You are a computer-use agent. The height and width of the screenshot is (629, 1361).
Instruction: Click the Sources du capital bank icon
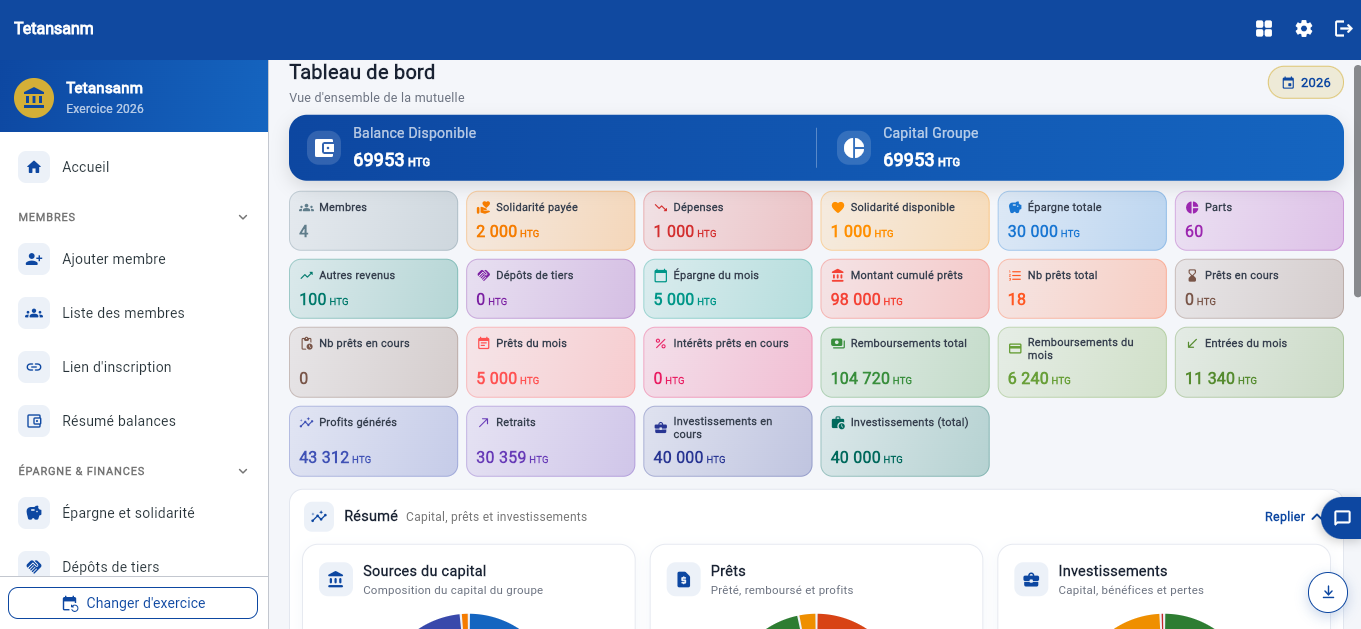(336, 579)
